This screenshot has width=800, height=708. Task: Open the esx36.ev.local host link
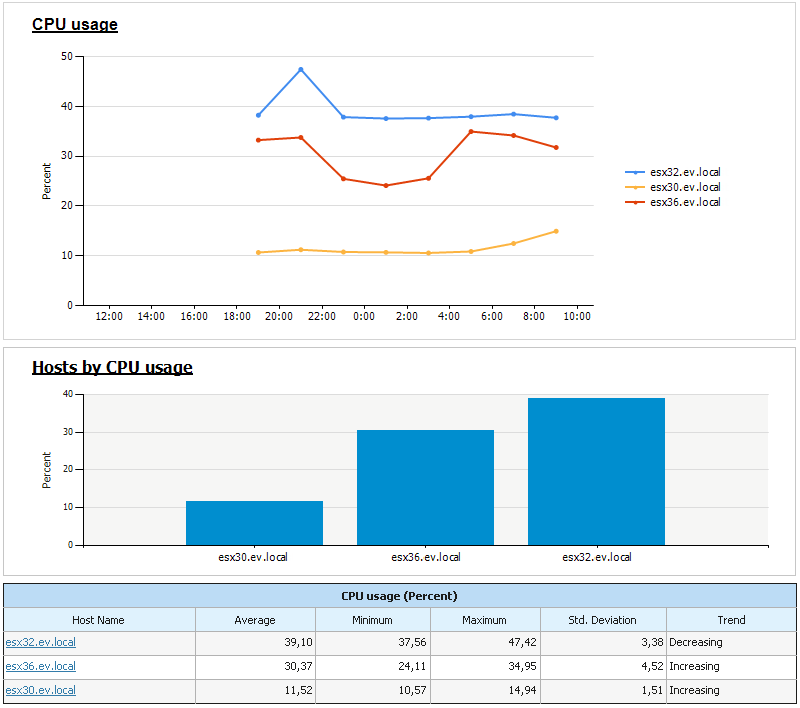40,666
